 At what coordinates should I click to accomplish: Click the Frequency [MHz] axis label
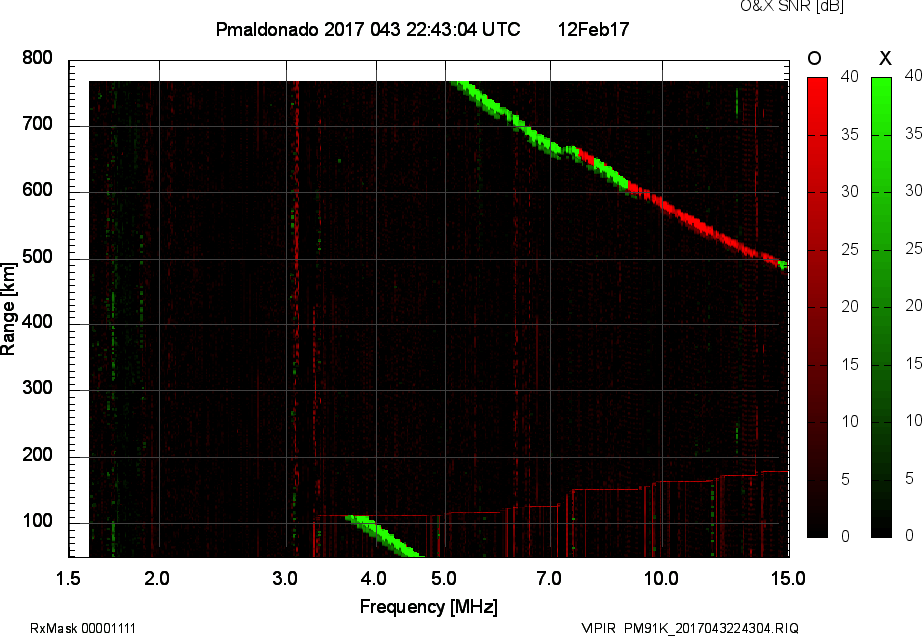428,606
